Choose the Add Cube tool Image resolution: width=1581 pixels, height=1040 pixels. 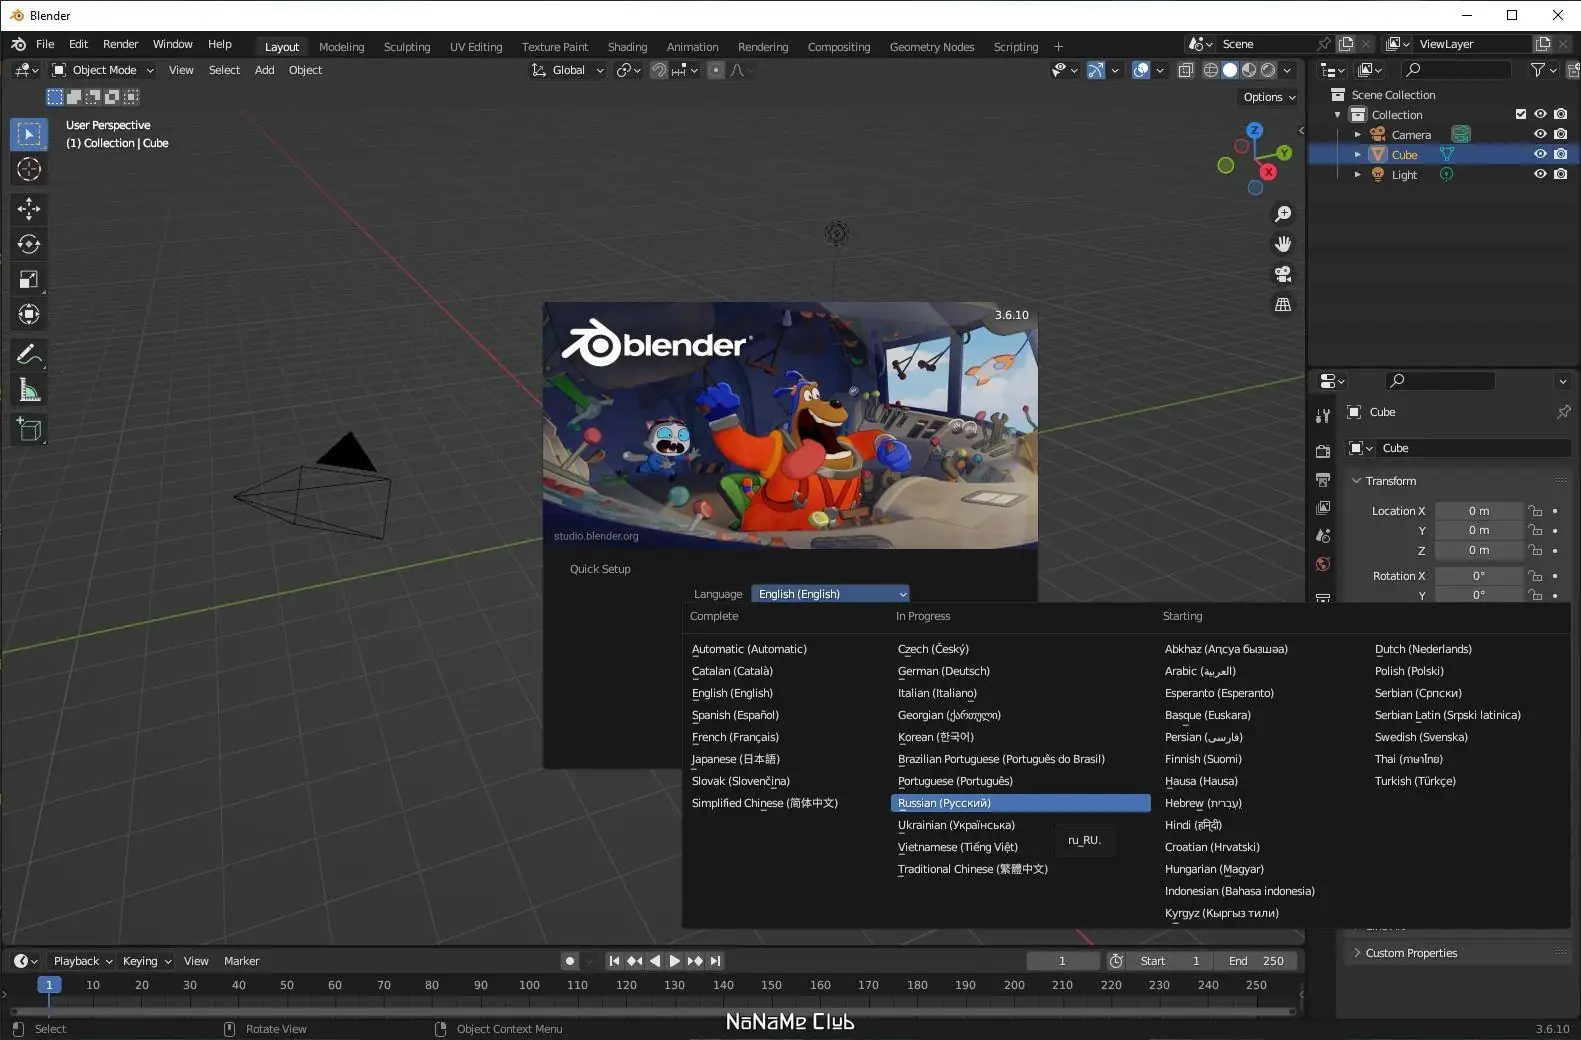[x=29, y=430]
